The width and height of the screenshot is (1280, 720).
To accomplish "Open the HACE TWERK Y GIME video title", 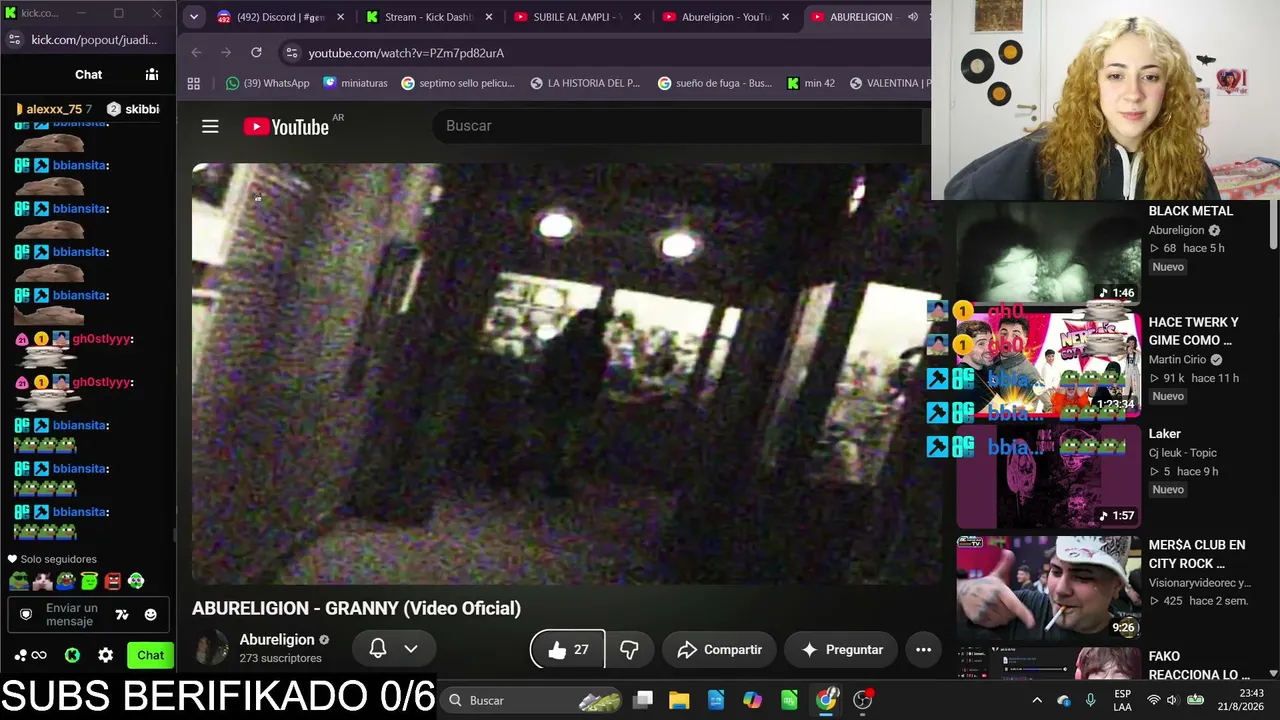I will 1193,331.
